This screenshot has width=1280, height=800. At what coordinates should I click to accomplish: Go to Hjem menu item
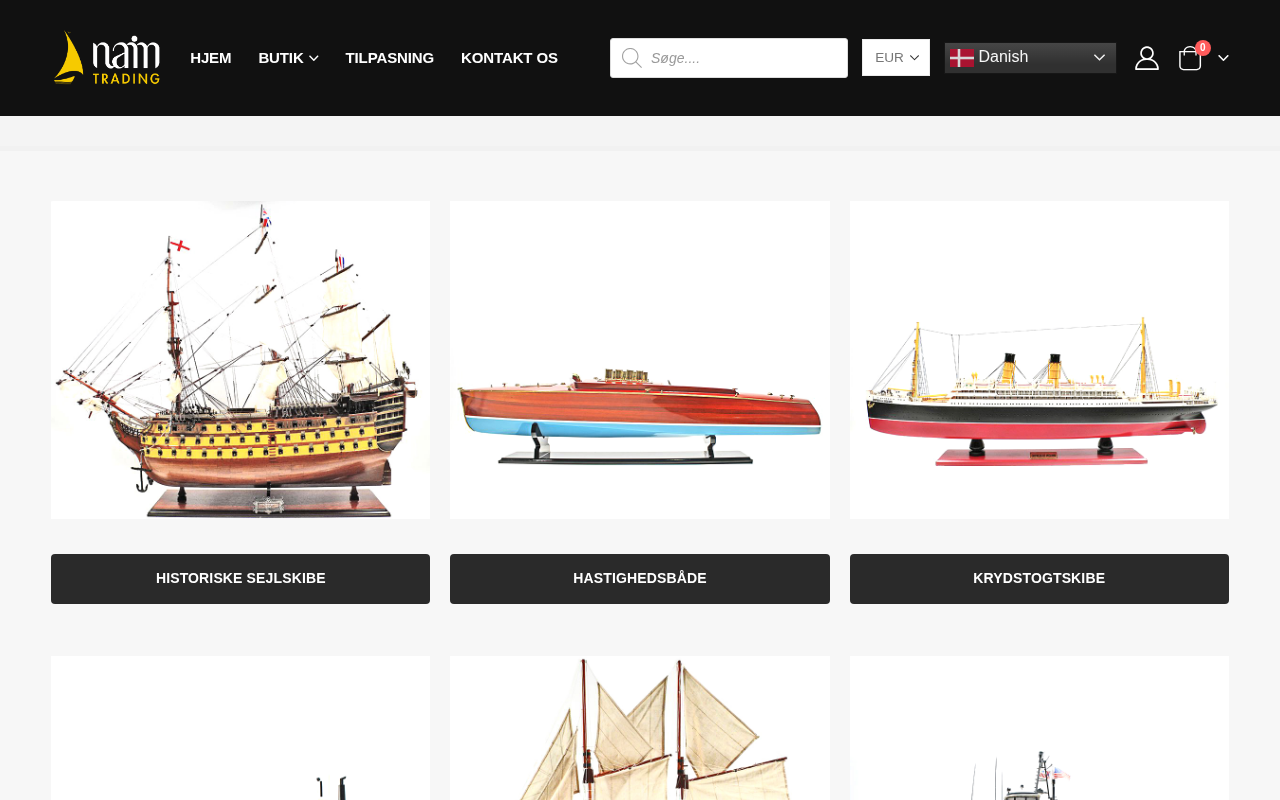click(x=211, y=58)
